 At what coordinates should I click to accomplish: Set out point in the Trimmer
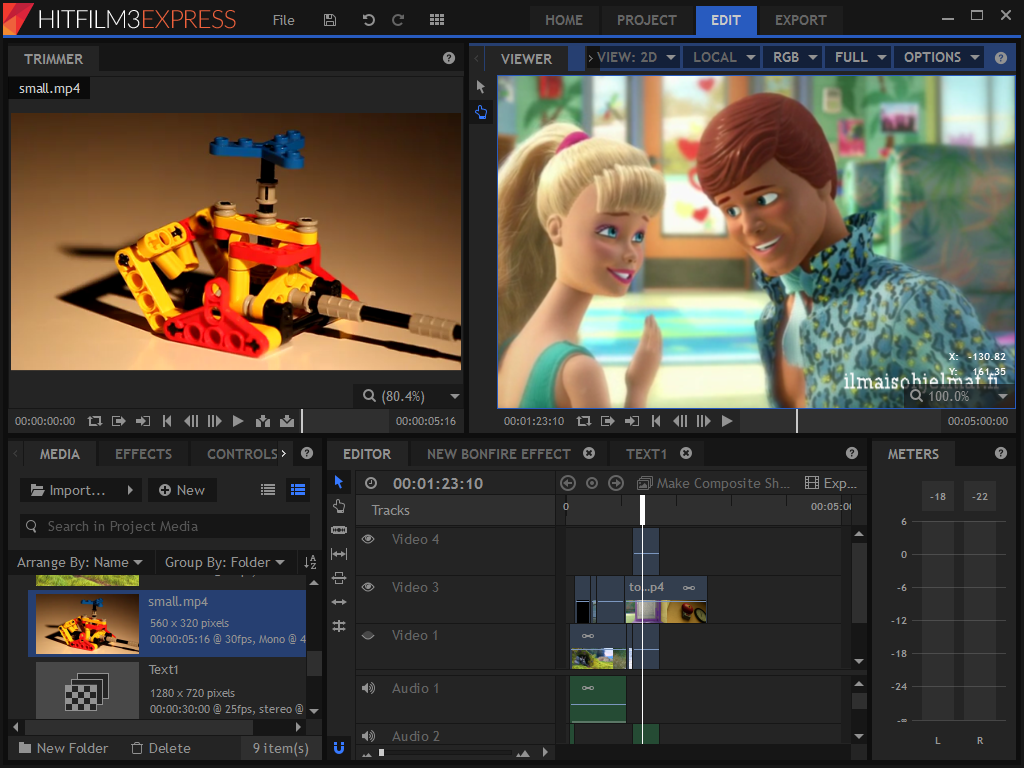coord(142,421)
